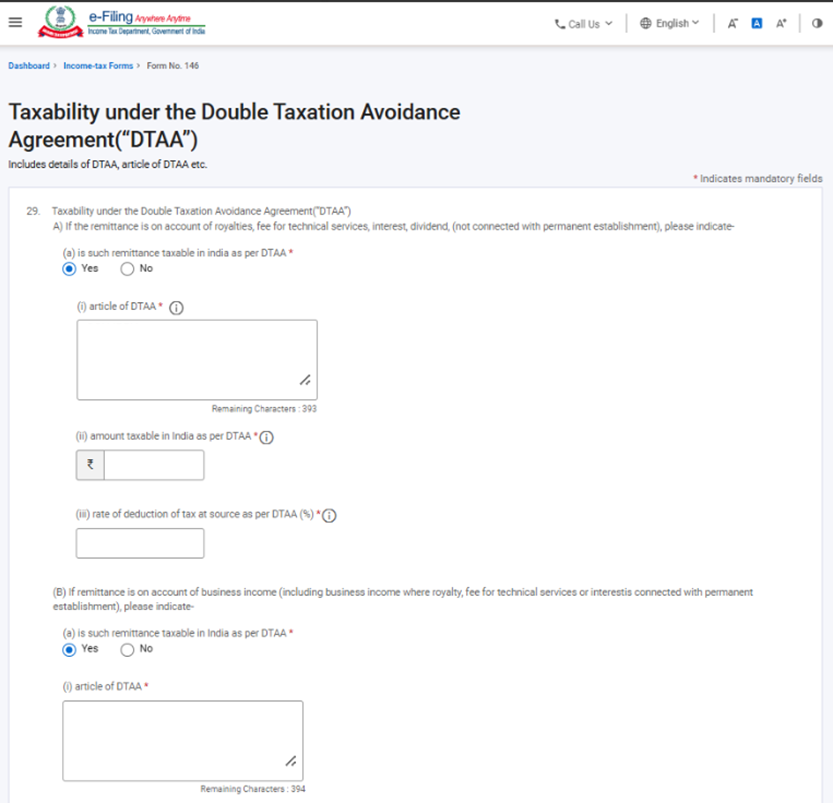833x803 pixels.
Task: Select Yes for section B business income taxable
Action: (69, 649)
